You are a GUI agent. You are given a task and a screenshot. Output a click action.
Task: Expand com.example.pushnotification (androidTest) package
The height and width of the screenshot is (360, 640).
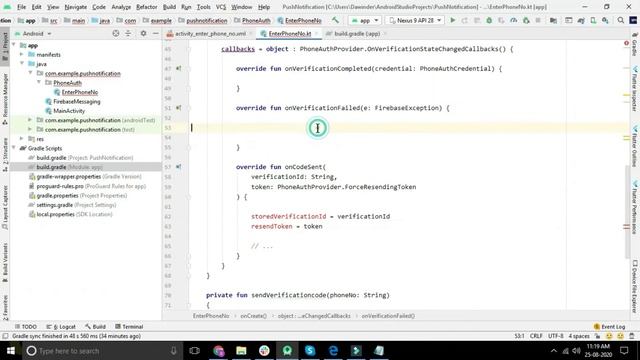30,120
